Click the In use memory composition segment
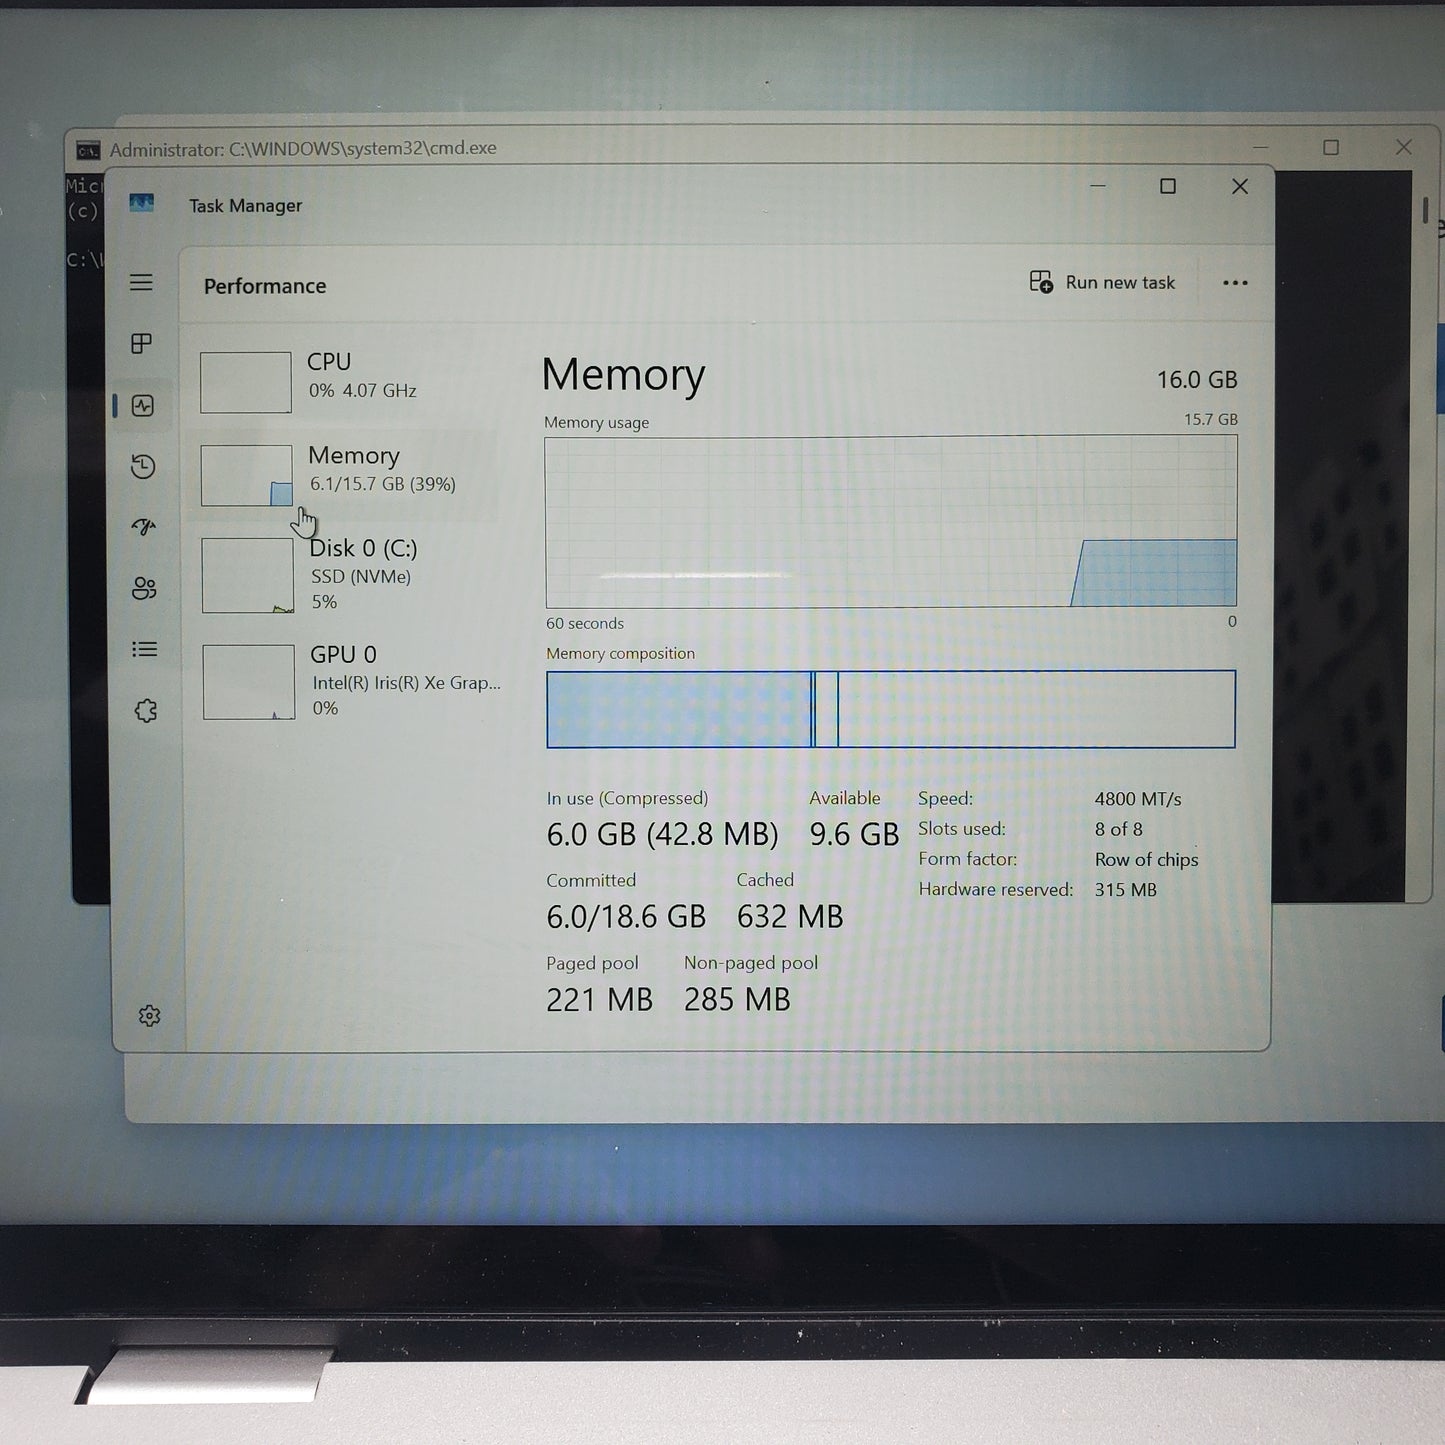This screenshot has width=1445, height=1445. click(680, 710)
